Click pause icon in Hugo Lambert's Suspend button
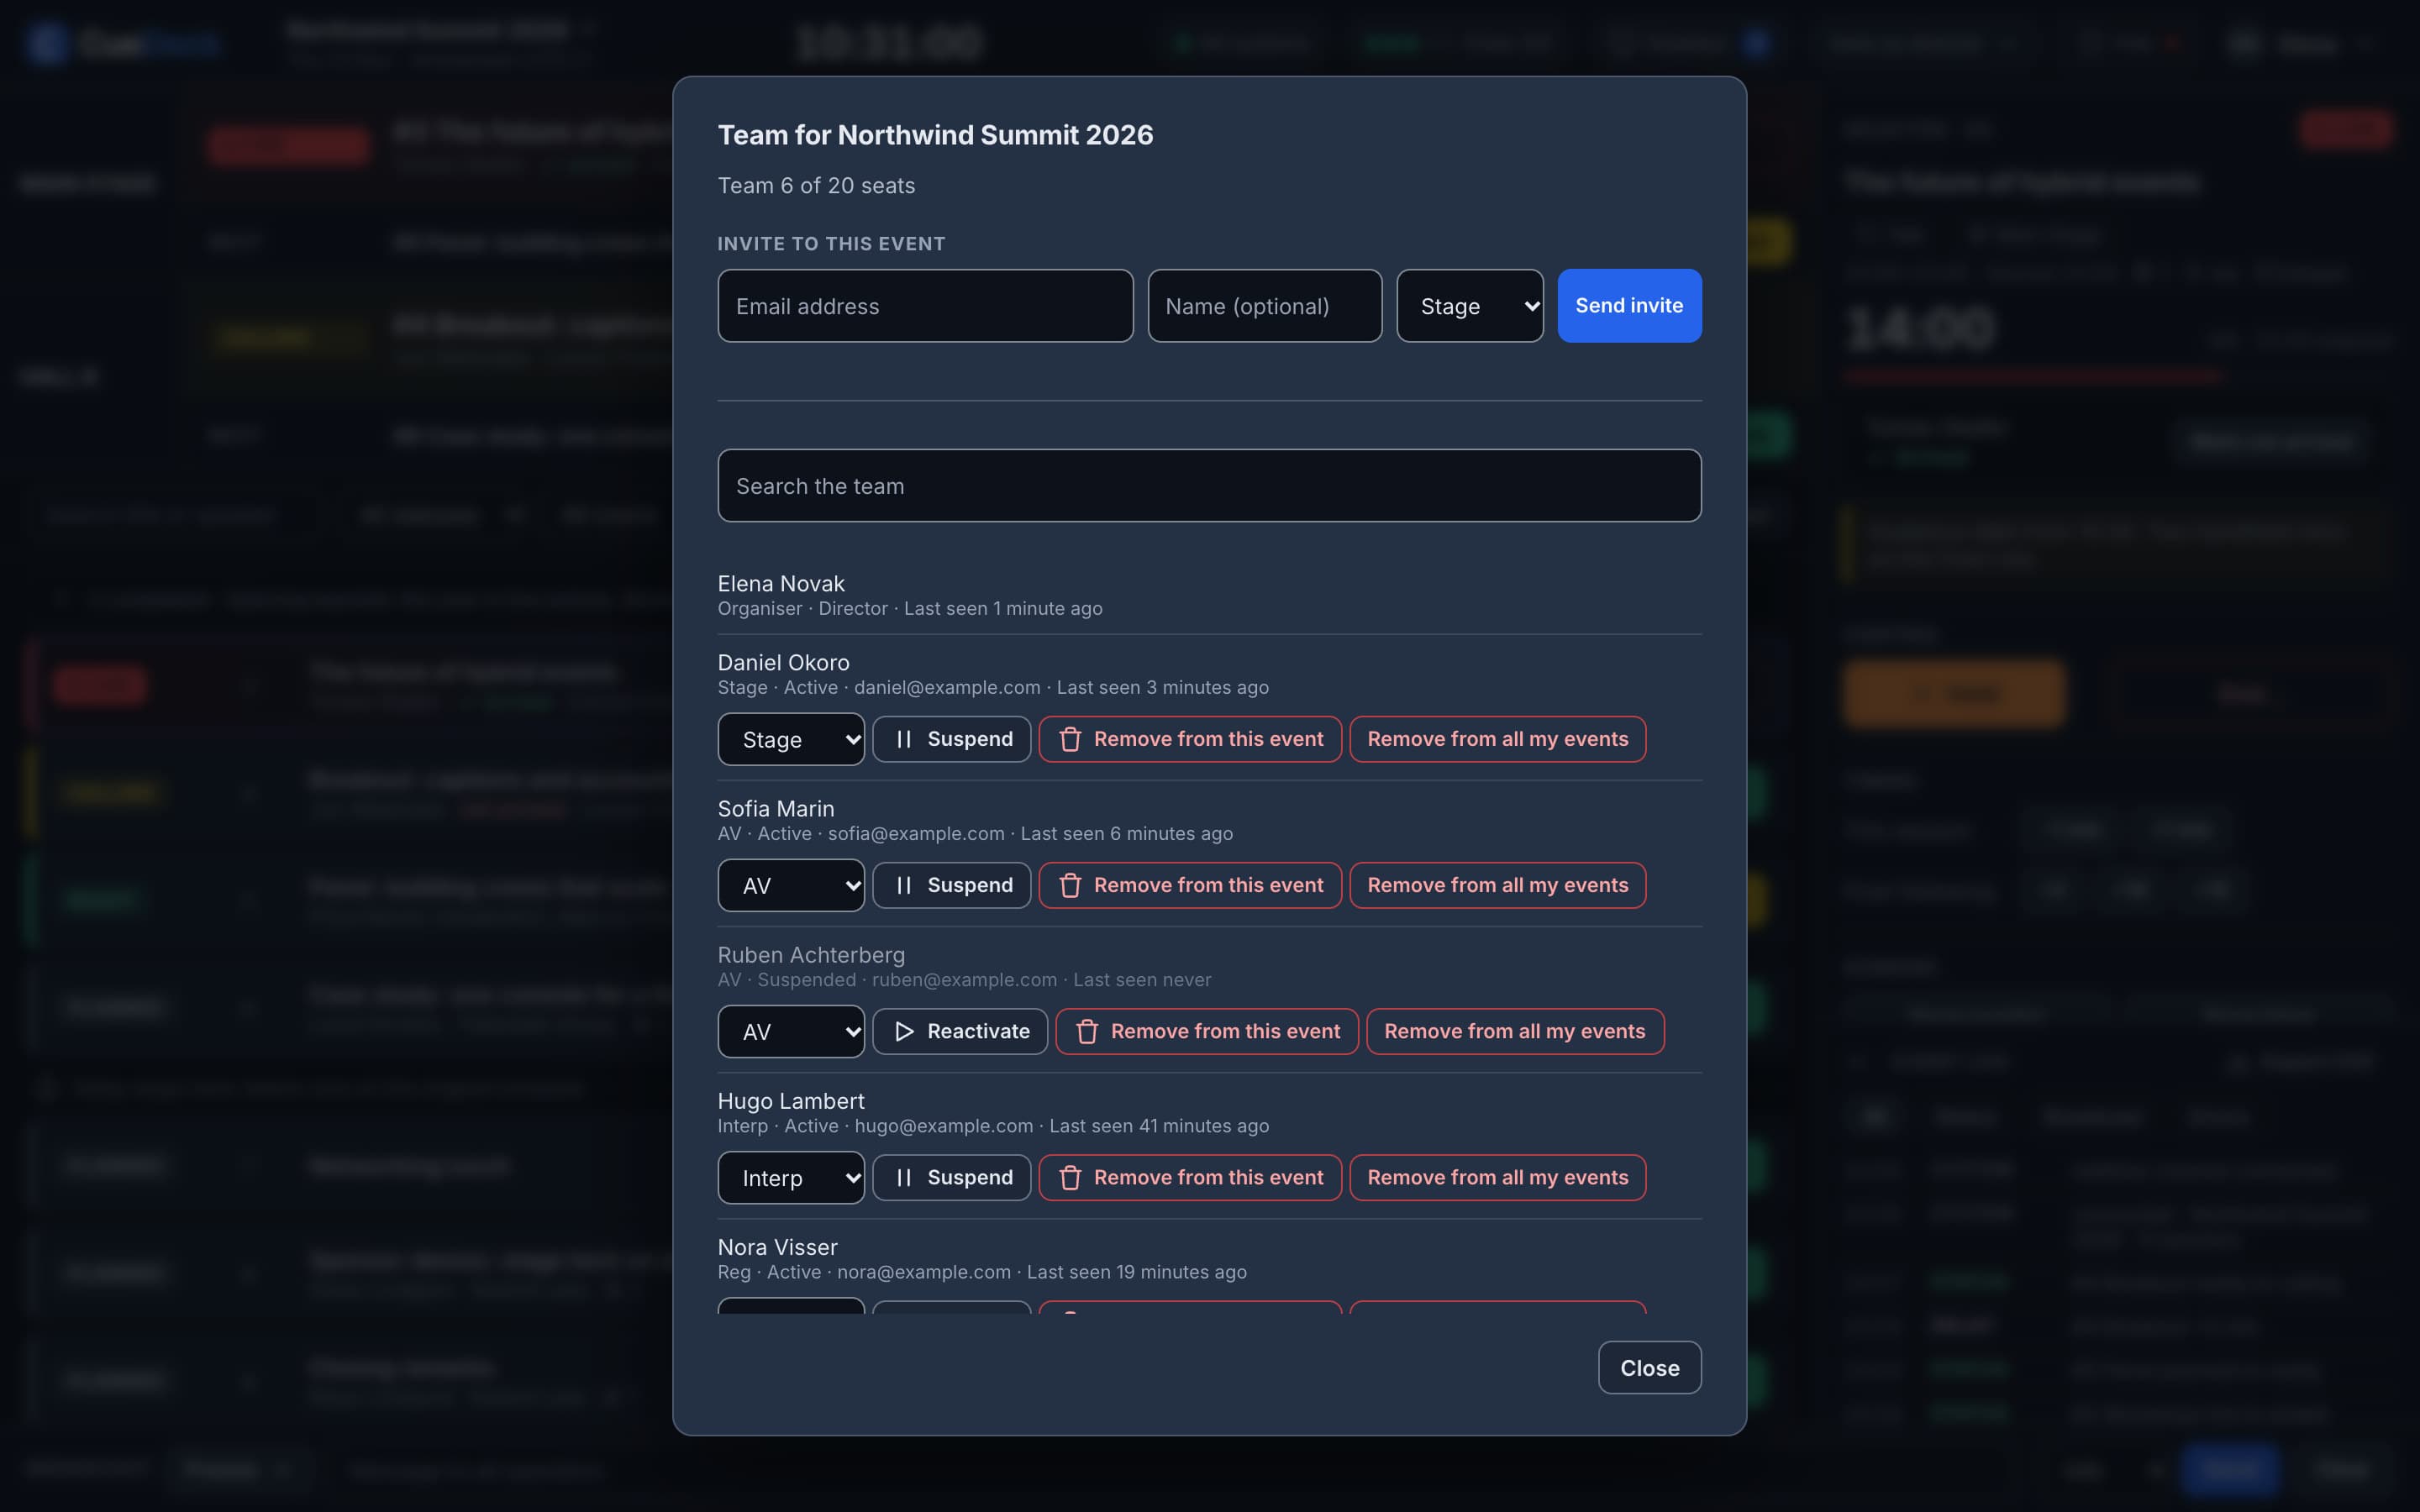Screen dimensions: 2420x1512 point(904,1177)
